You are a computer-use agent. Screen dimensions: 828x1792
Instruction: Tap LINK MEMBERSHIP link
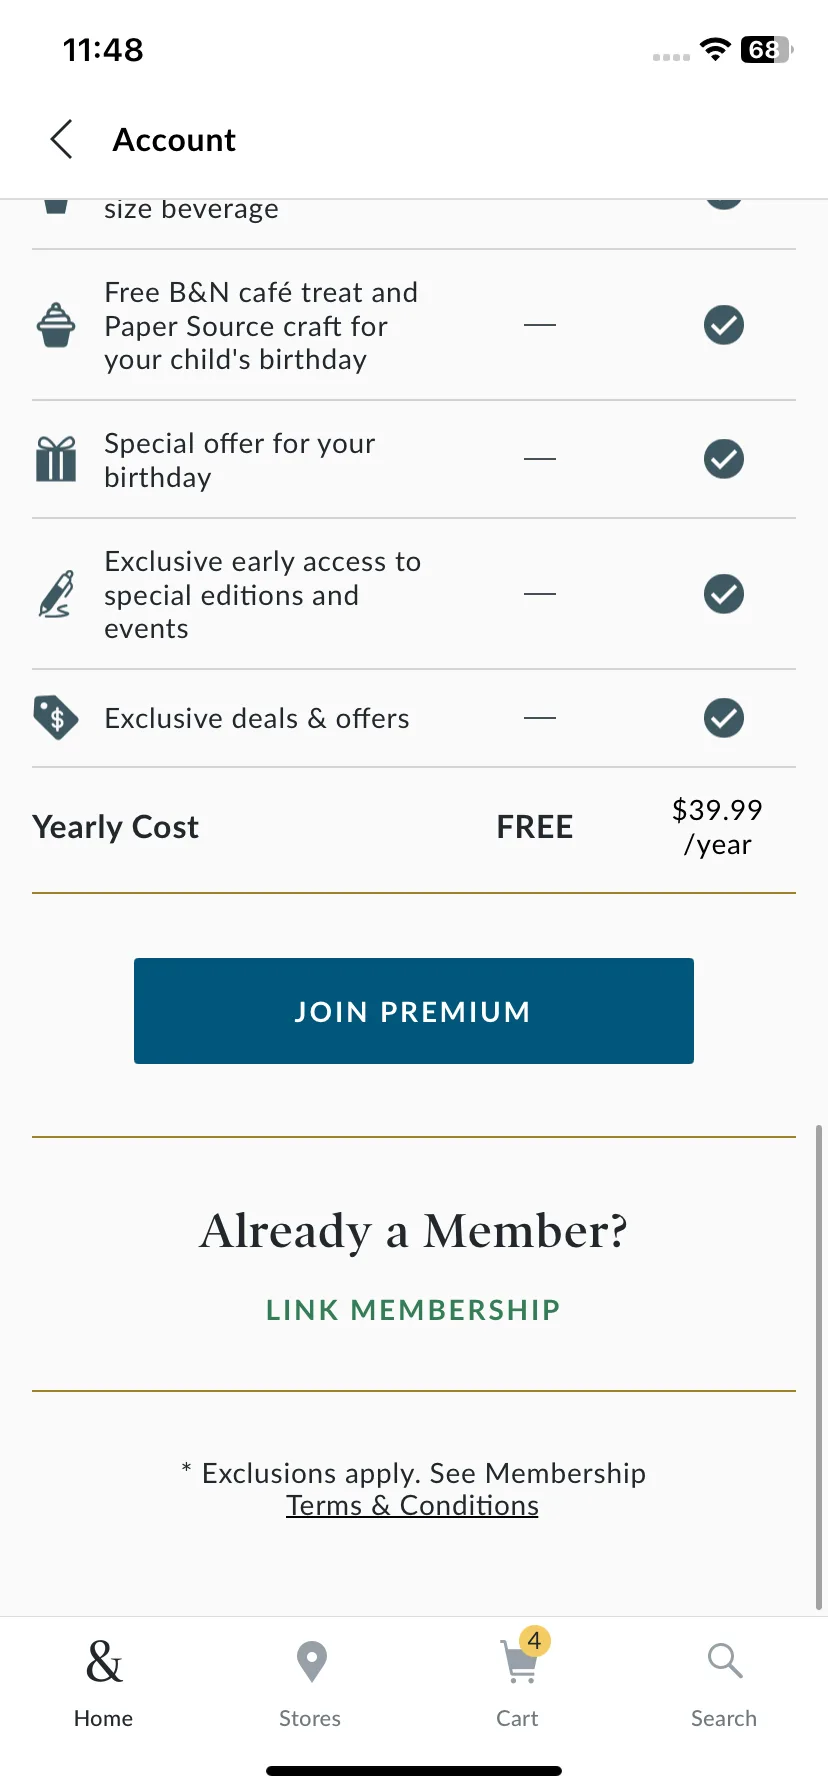point(413,1310)
